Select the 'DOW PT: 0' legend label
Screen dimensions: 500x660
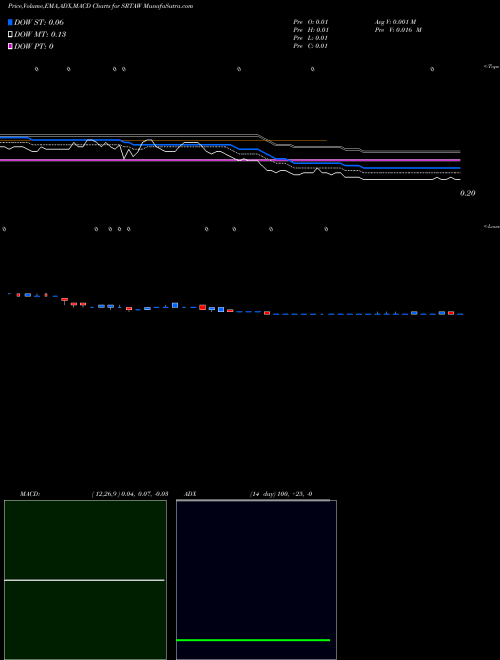point(34,46)
